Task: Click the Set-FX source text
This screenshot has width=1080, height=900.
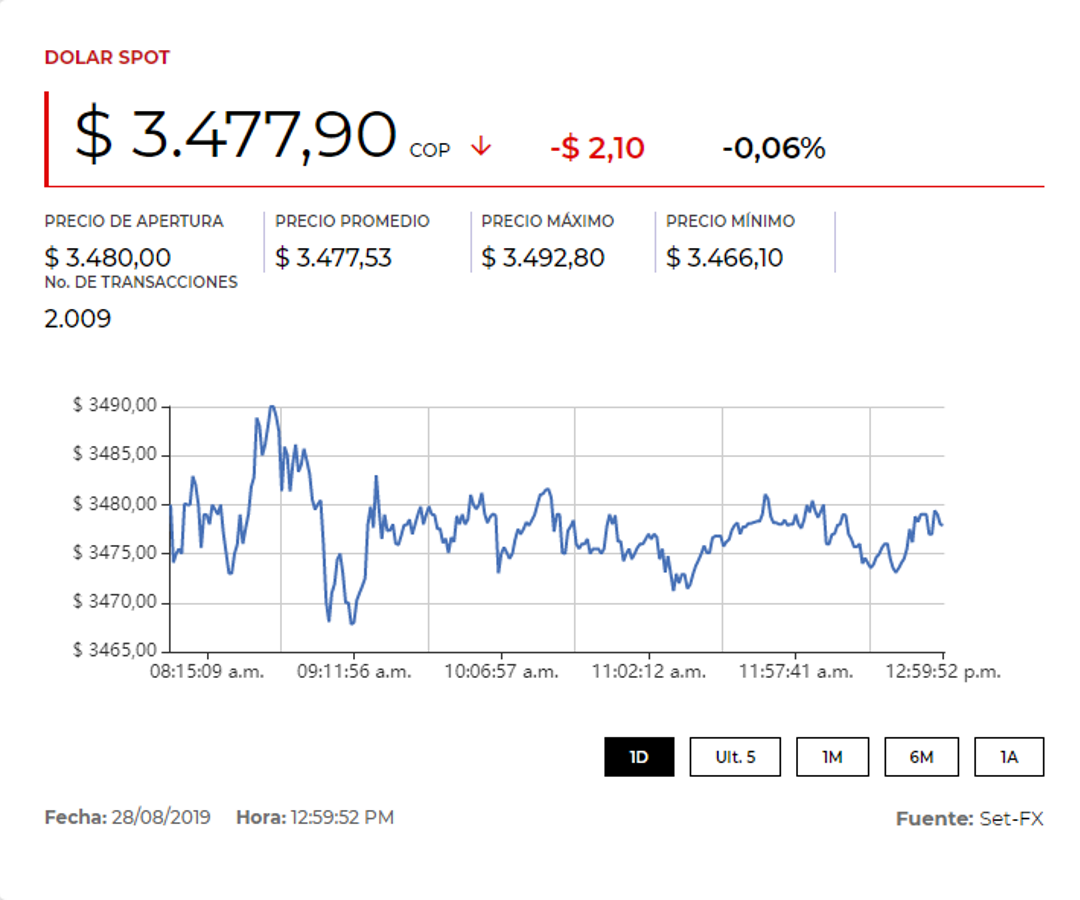Action: click(x=1011, y=819)
